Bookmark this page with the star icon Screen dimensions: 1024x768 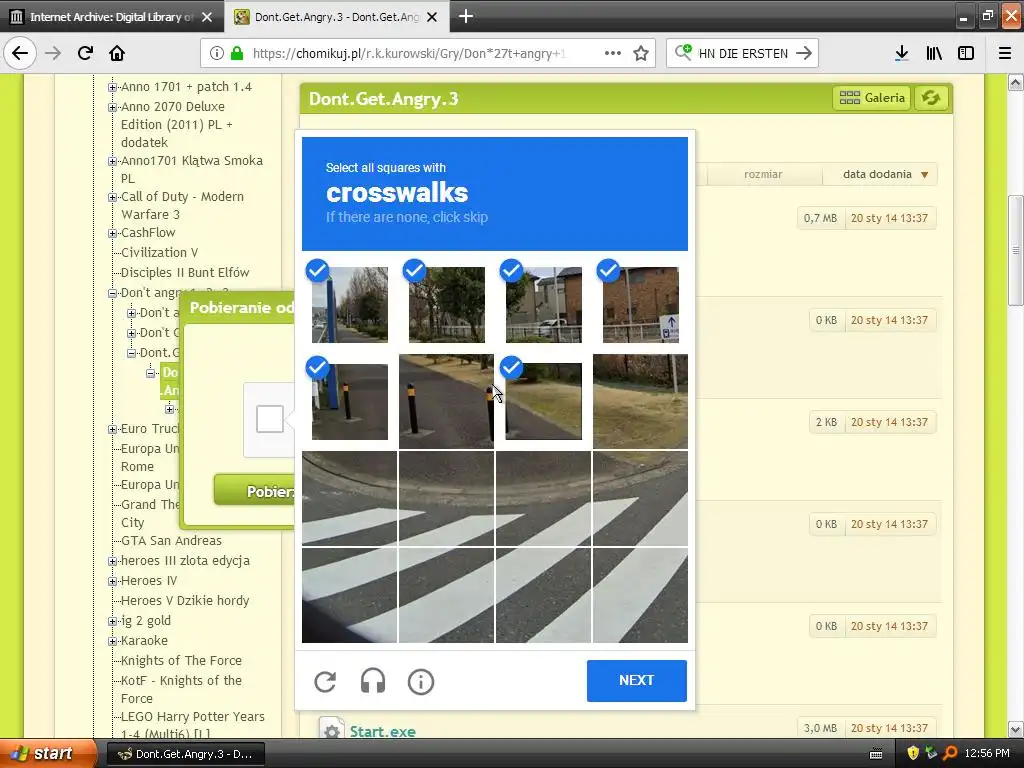(x=641, y=53)
